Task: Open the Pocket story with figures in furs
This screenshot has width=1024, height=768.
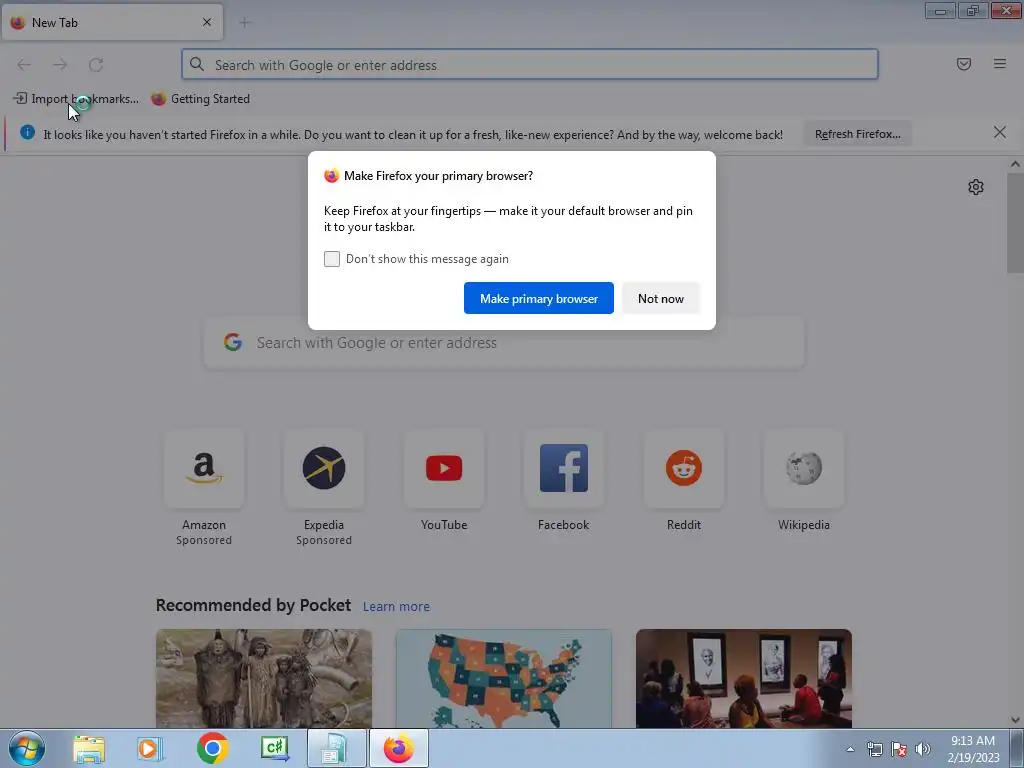Action: pos(264,679)
